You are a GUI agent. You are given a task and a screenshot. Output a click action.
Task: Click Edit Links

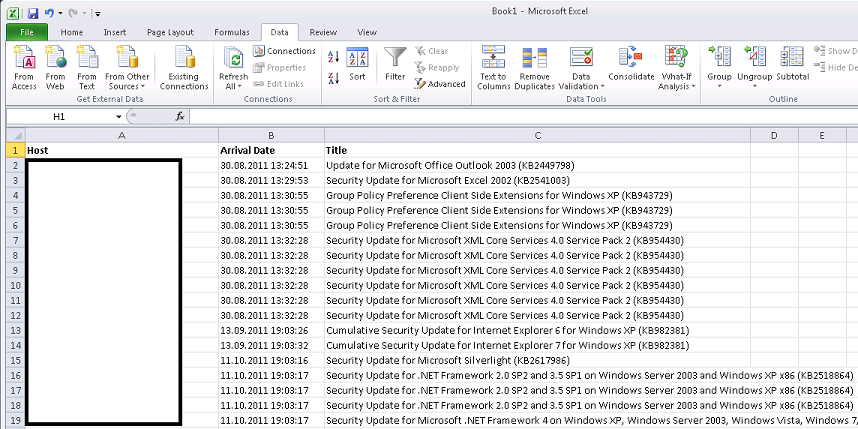(278, 84)
